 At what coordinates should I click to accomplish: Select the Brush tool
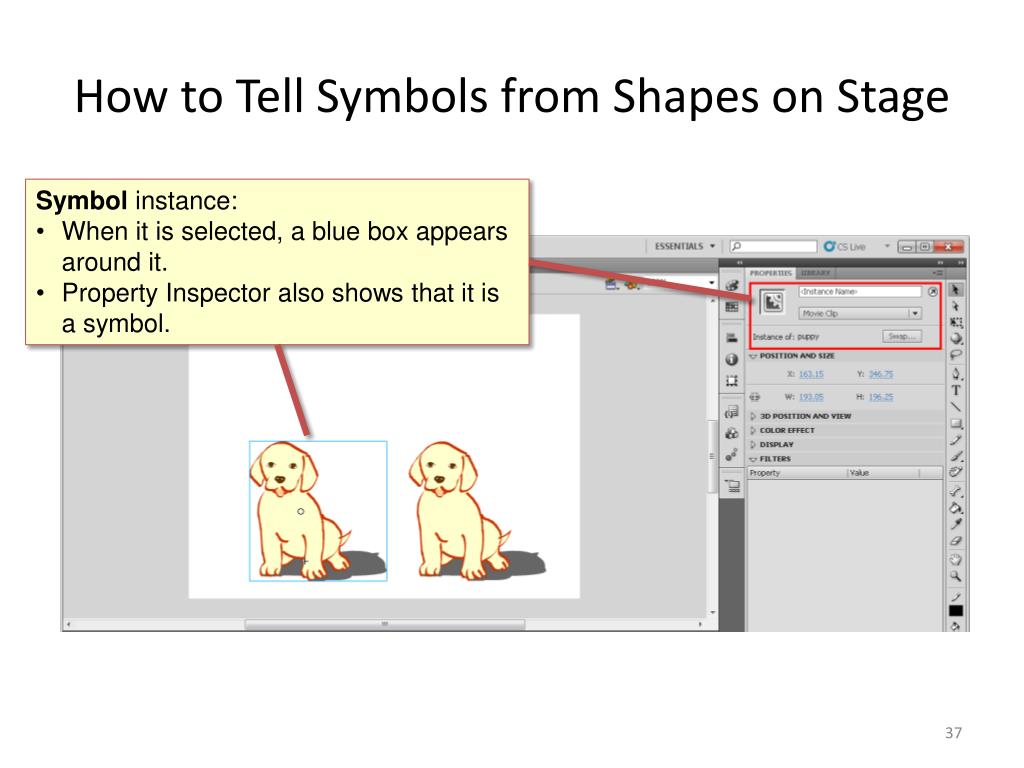(955, 456)
